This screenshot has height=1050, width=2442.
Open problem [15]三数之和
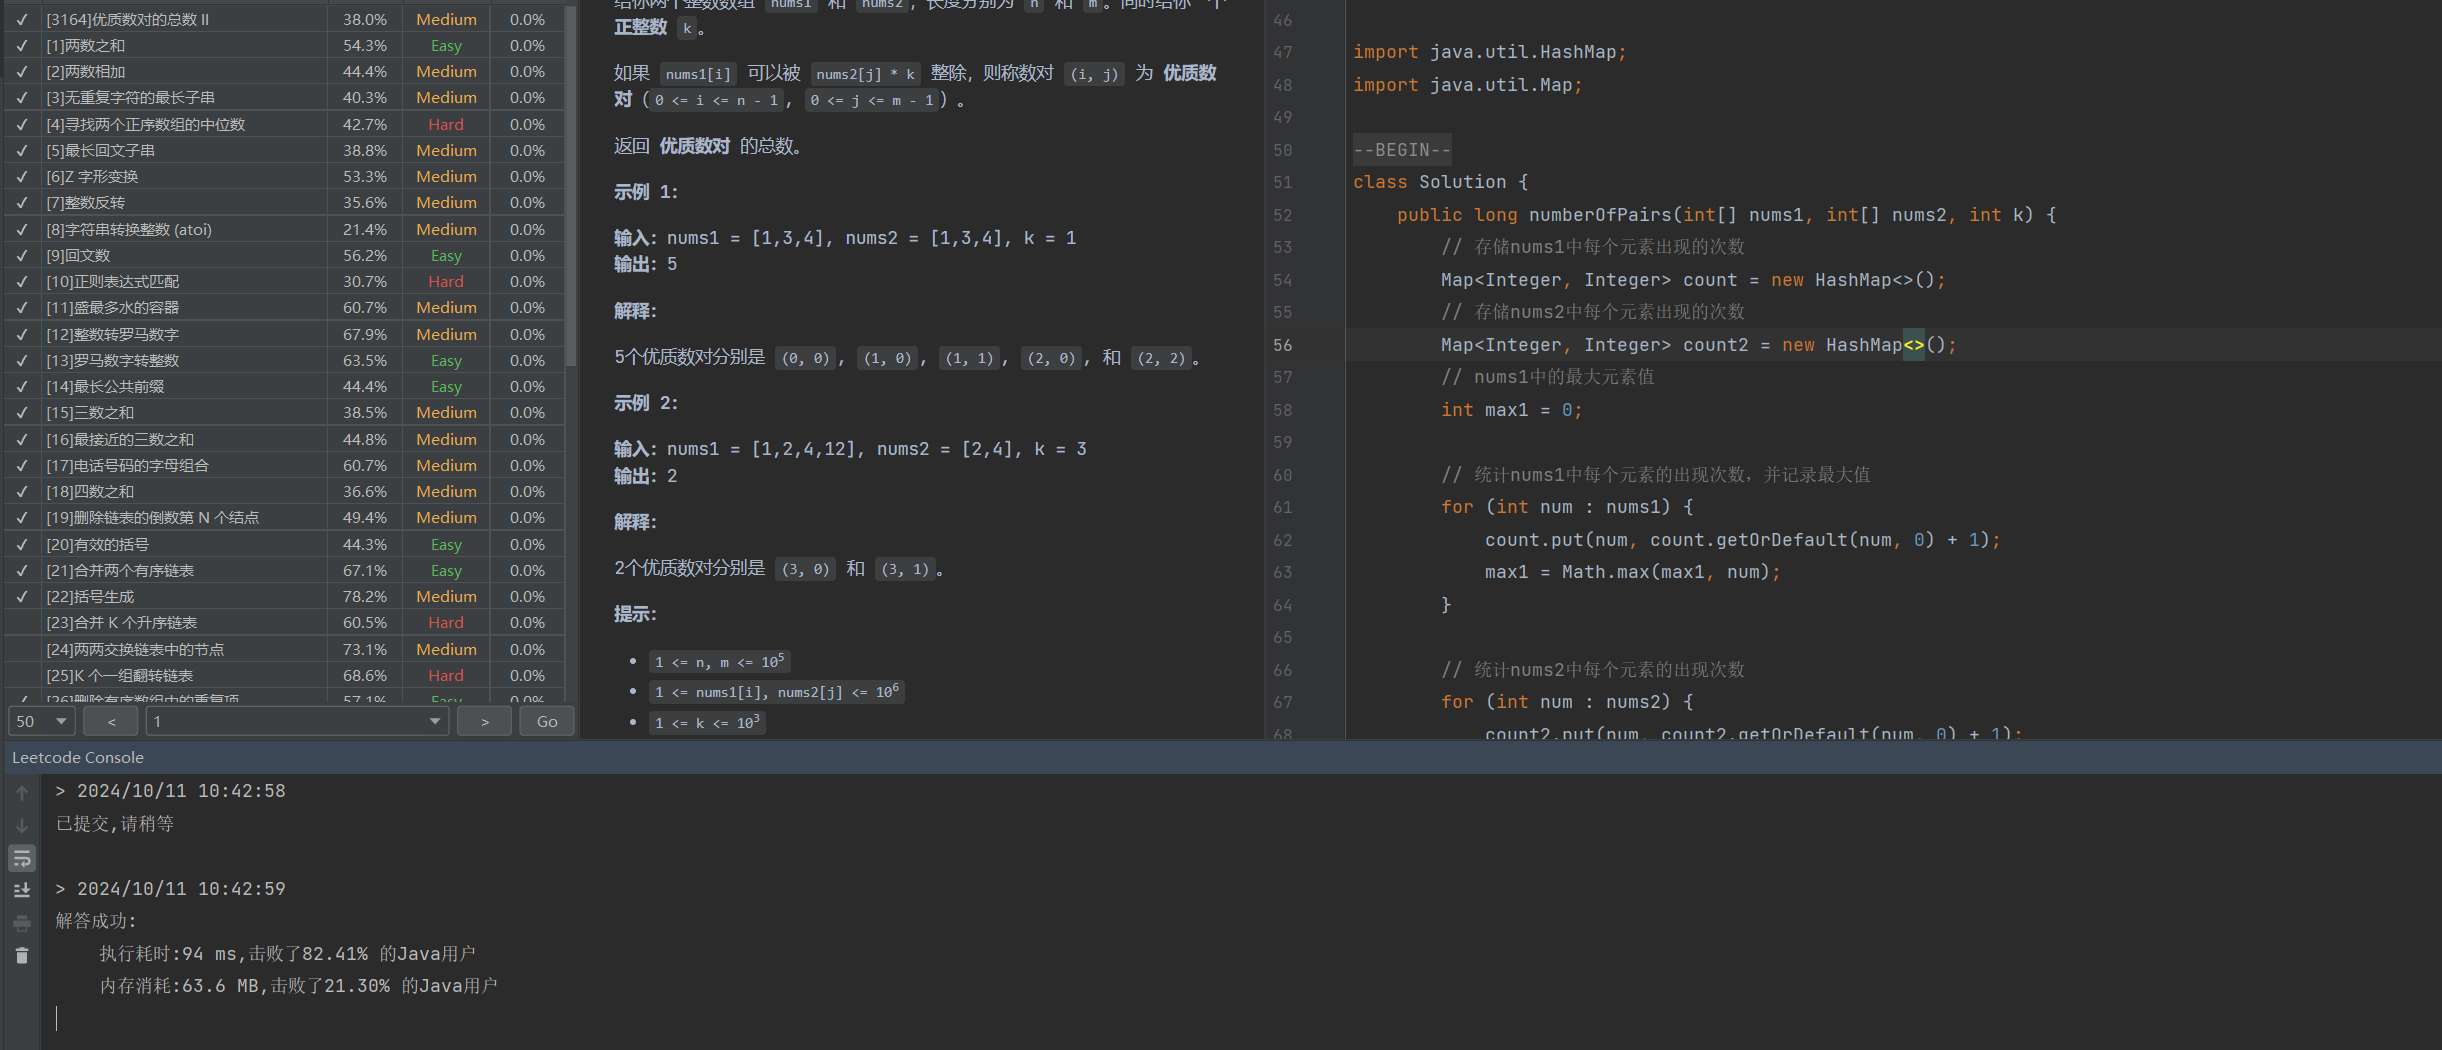click(x=89, y=412)
